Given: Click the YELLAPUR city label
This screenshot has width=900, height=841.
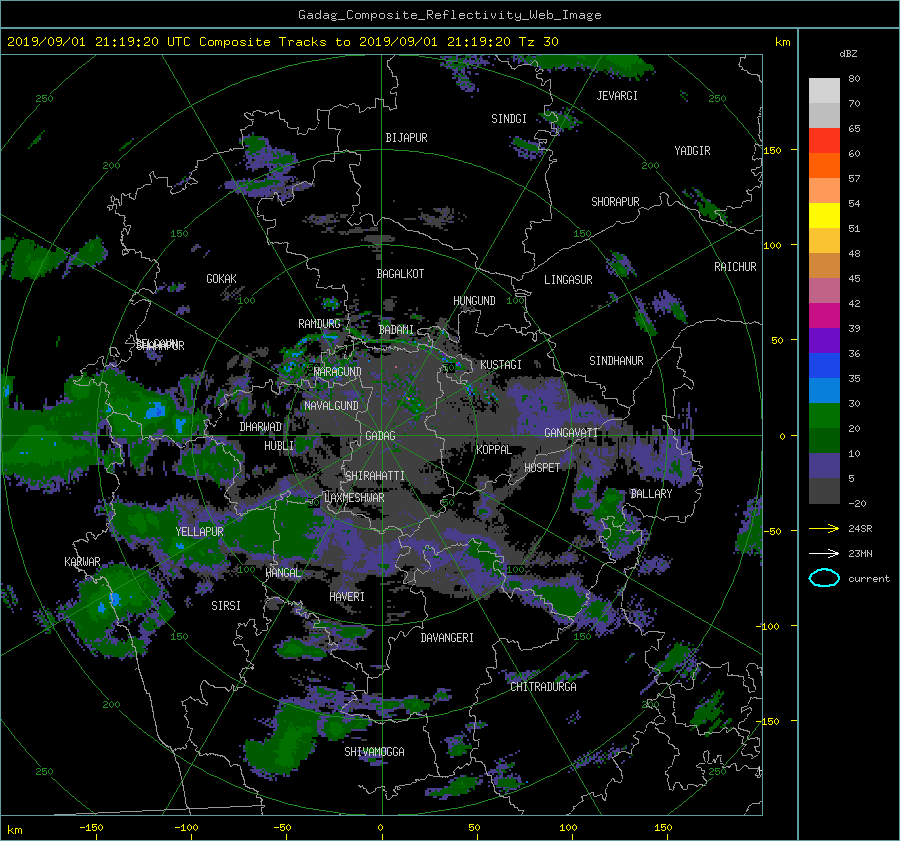Looking at the screenshot, I should pos(199,532).
